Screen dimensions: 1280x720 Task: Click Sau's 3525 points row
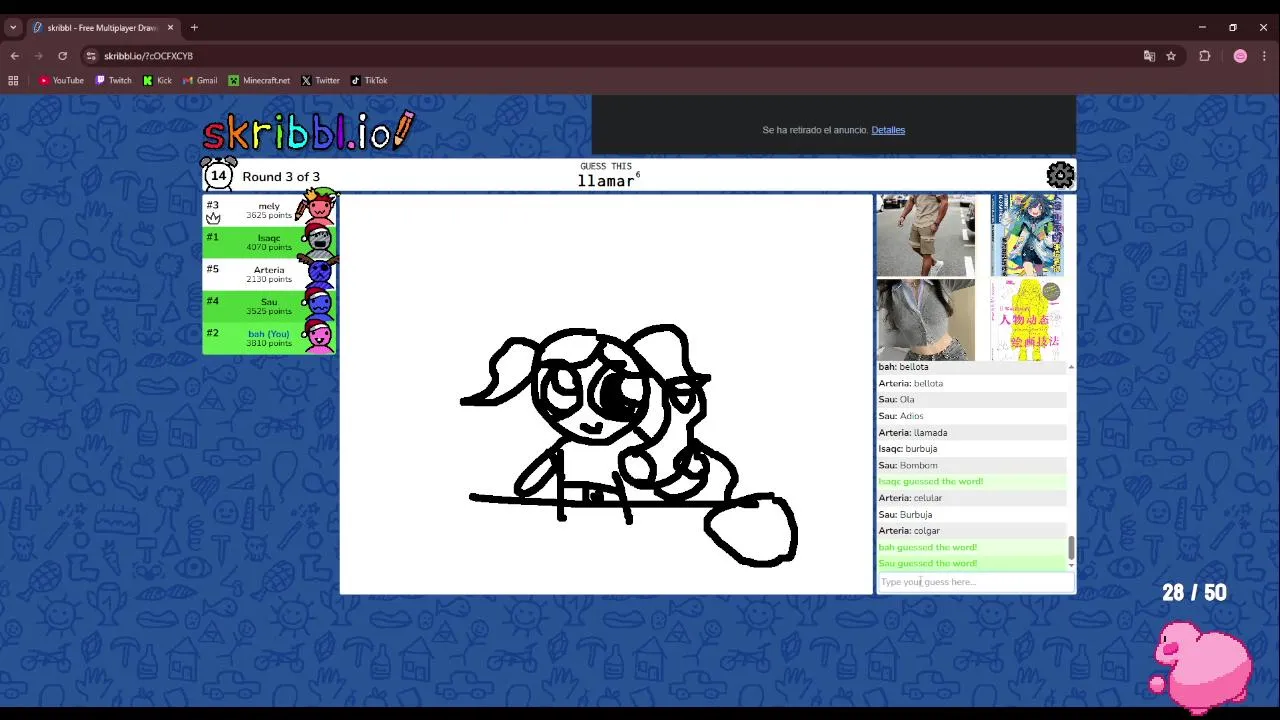click(x=269, y=306)
